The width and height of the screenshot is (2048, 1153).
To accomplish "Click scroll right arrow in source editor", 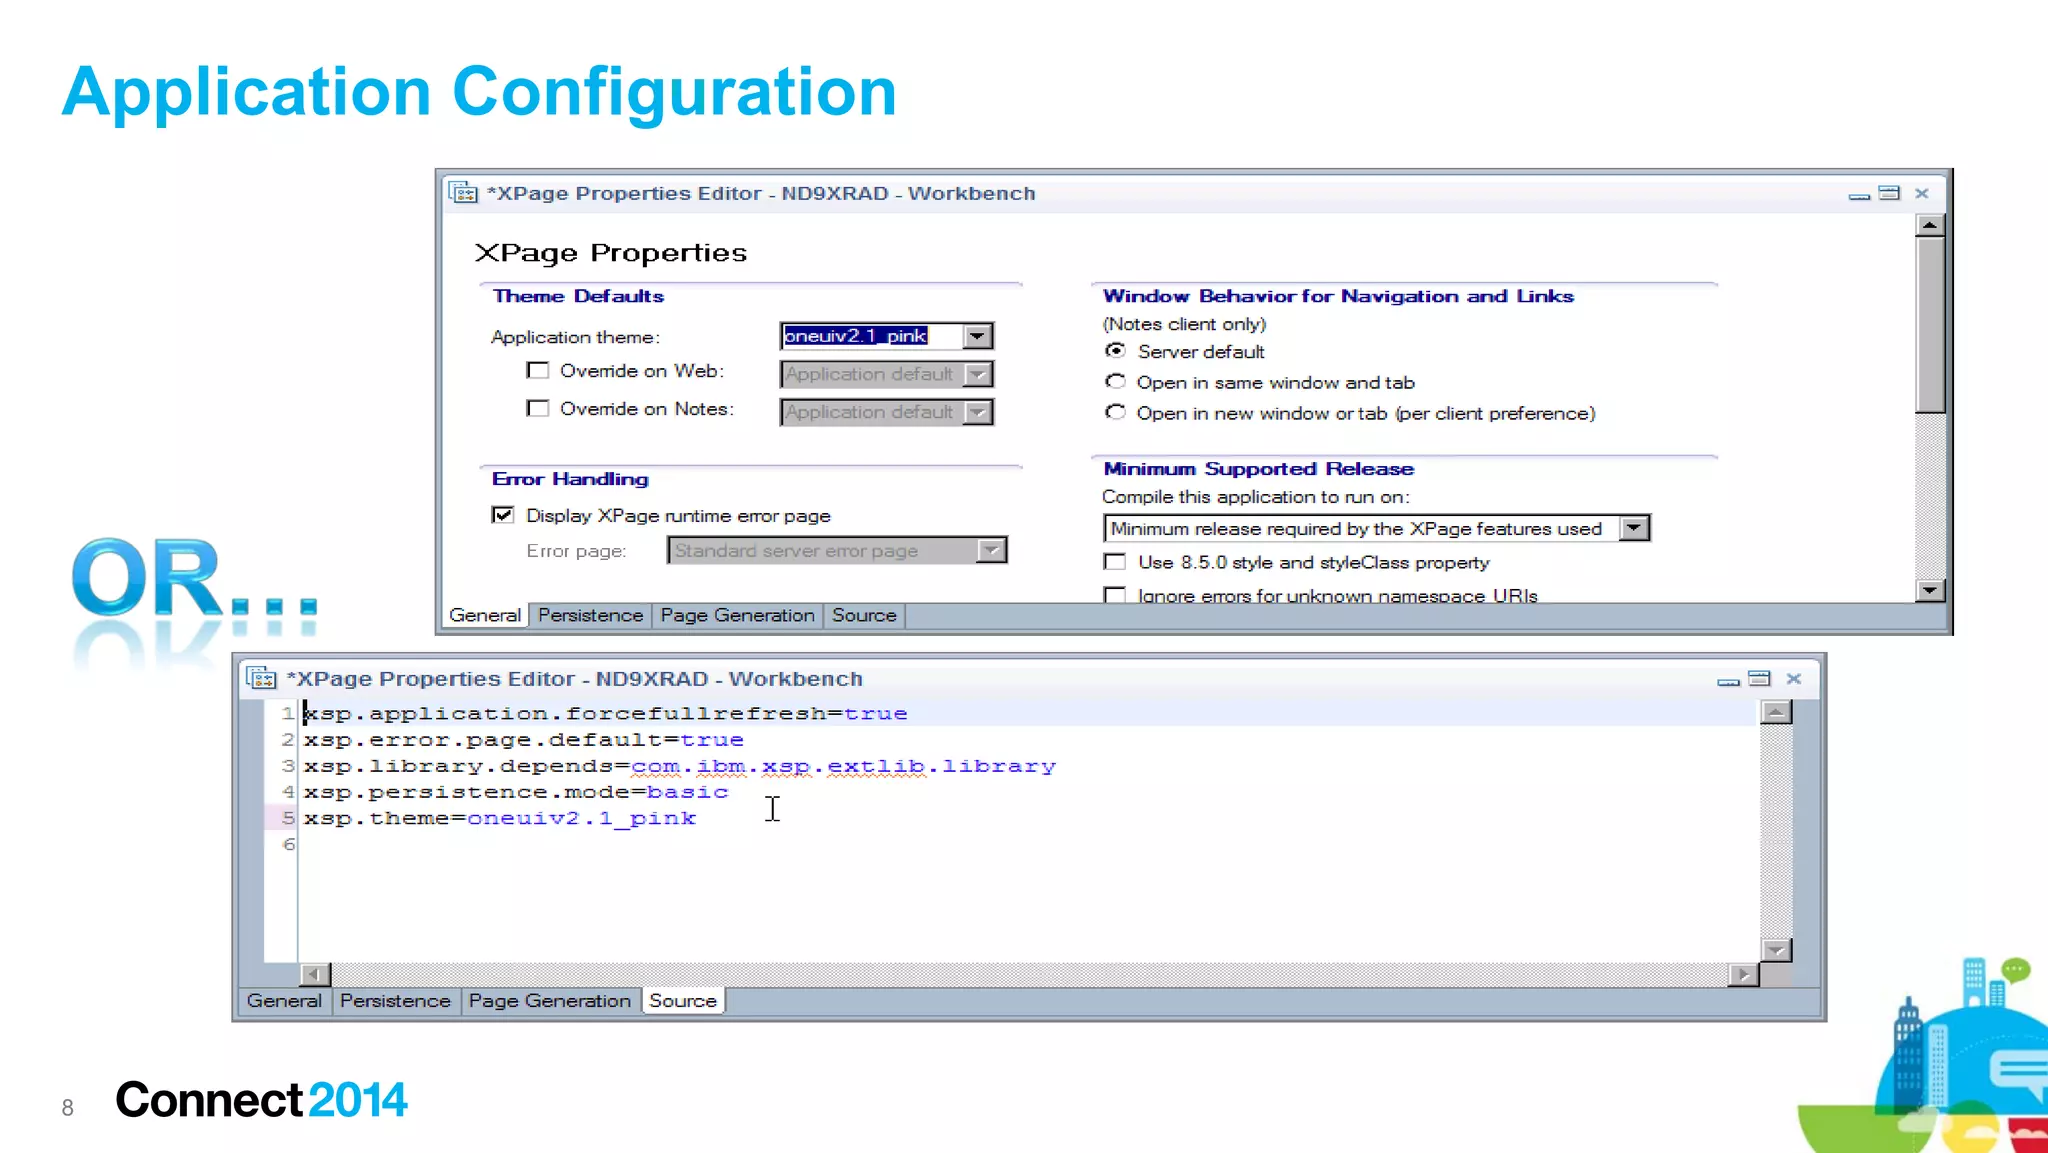I will [x=1744, y=974].
